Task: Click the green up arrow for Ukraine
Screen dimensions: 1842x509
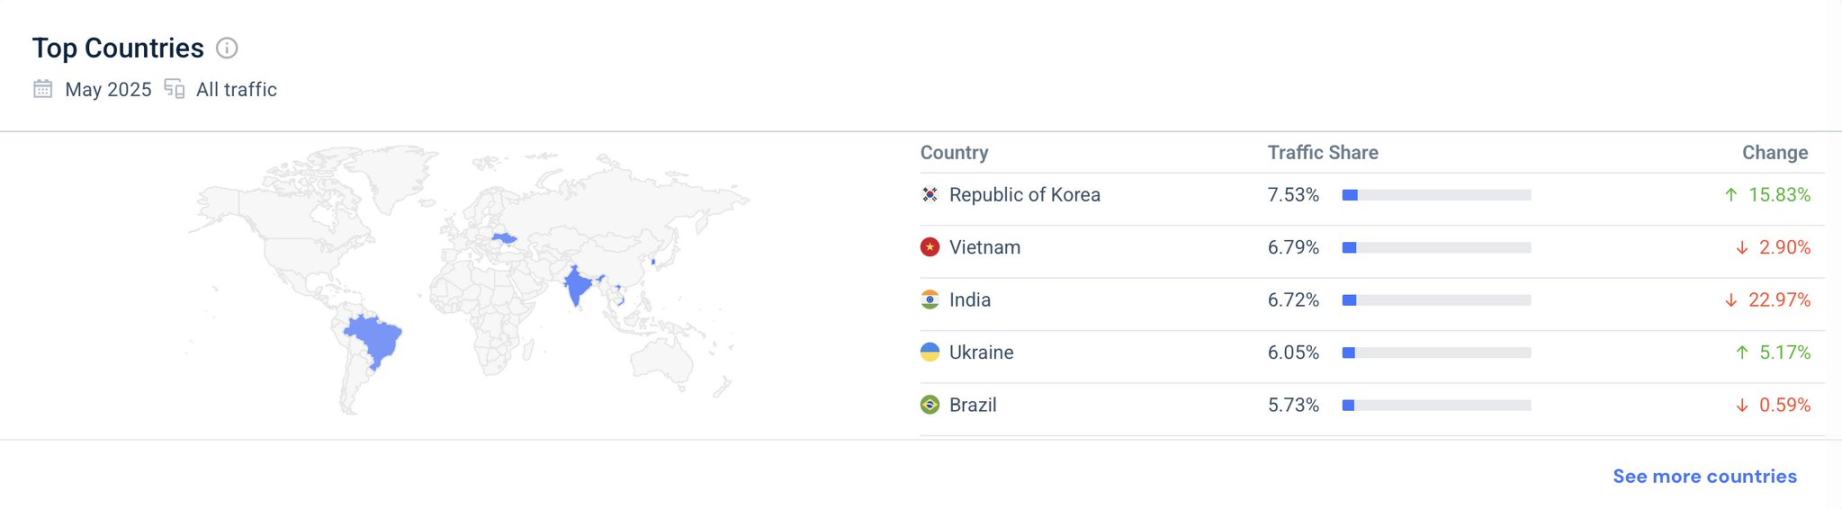Action: [x=1742, y=352]
